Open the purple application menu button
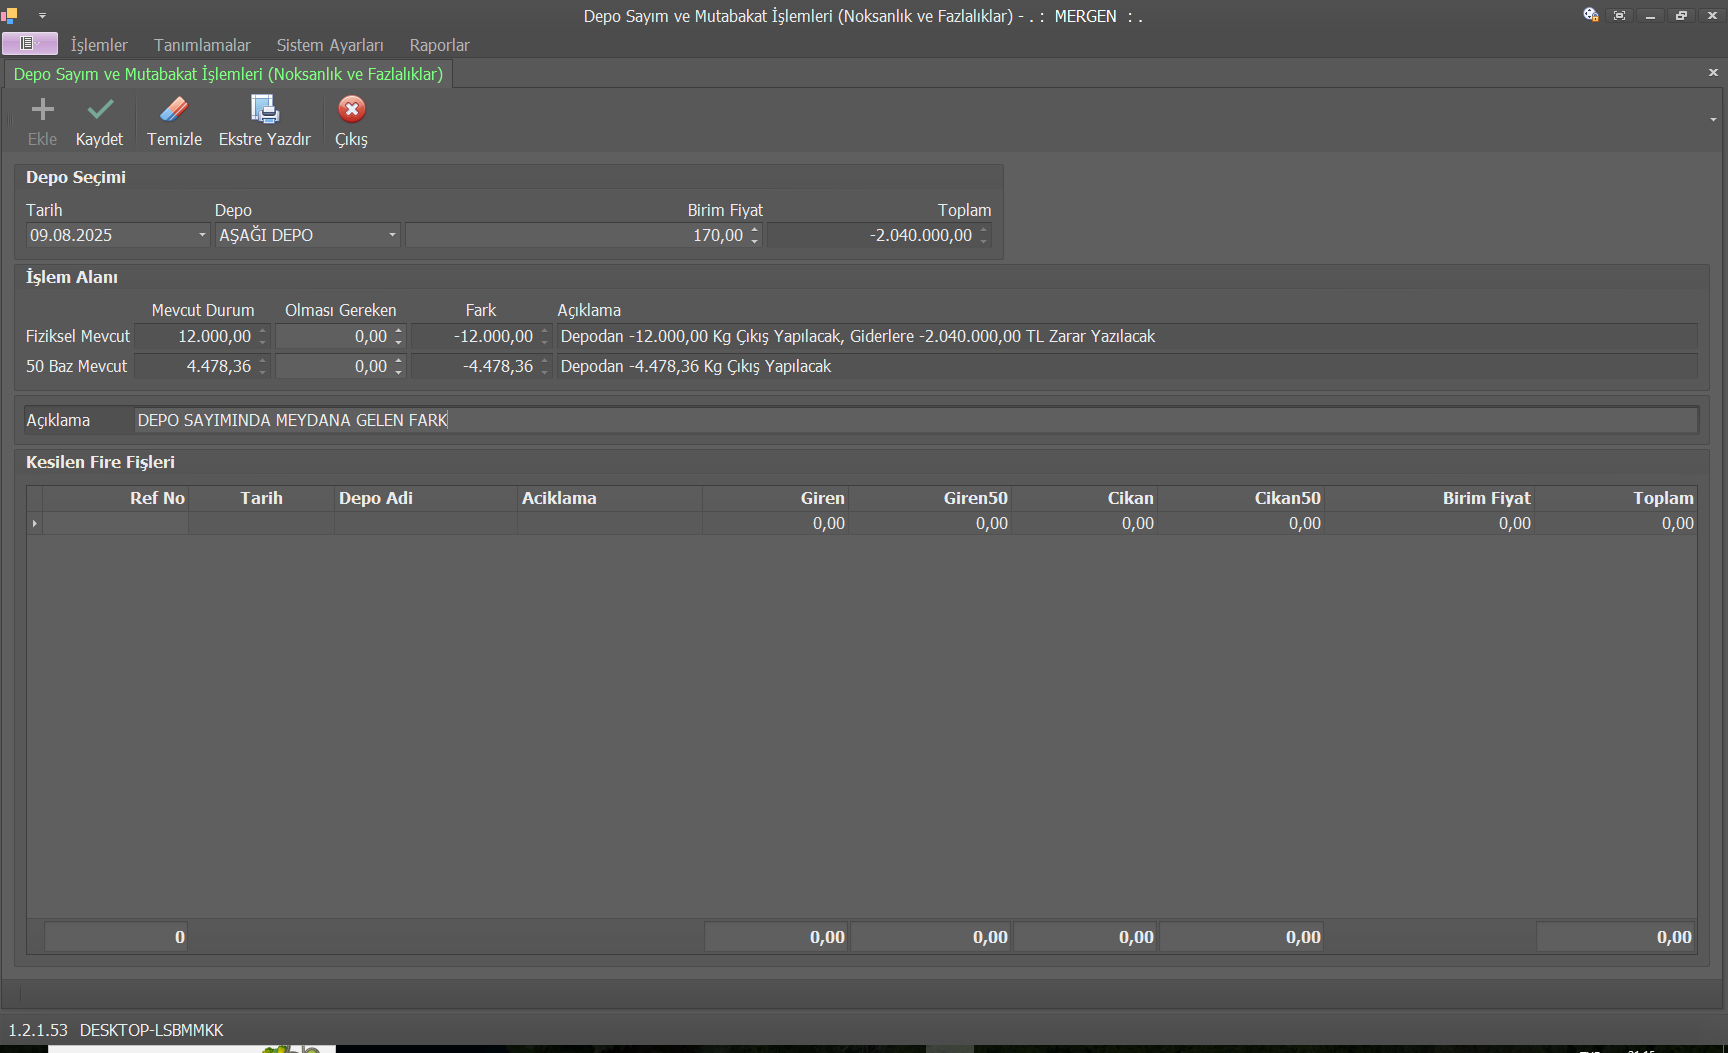 click(x=29, y=44)
